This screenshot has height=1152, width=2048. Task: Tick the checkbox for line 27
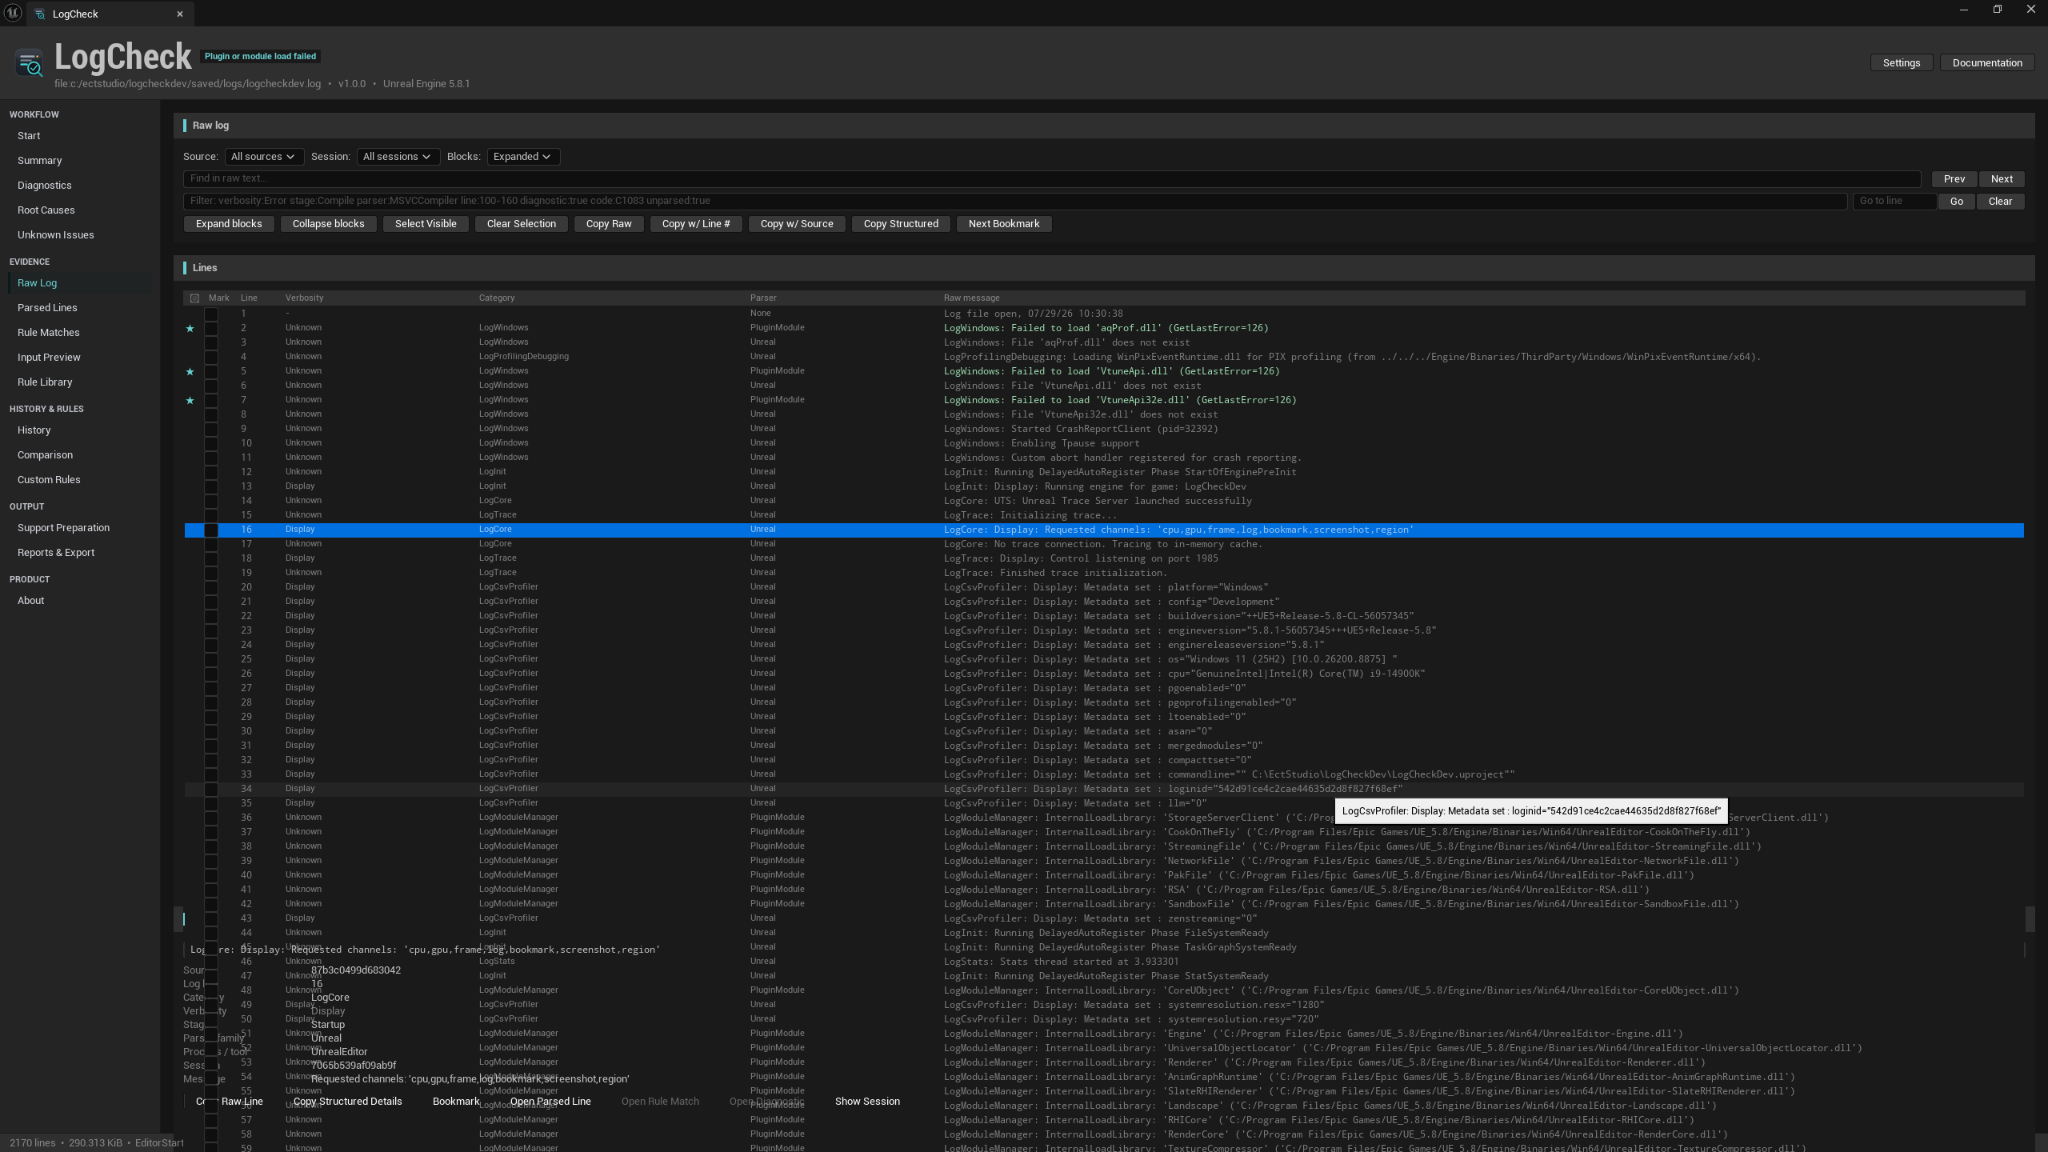click(211, 688)
